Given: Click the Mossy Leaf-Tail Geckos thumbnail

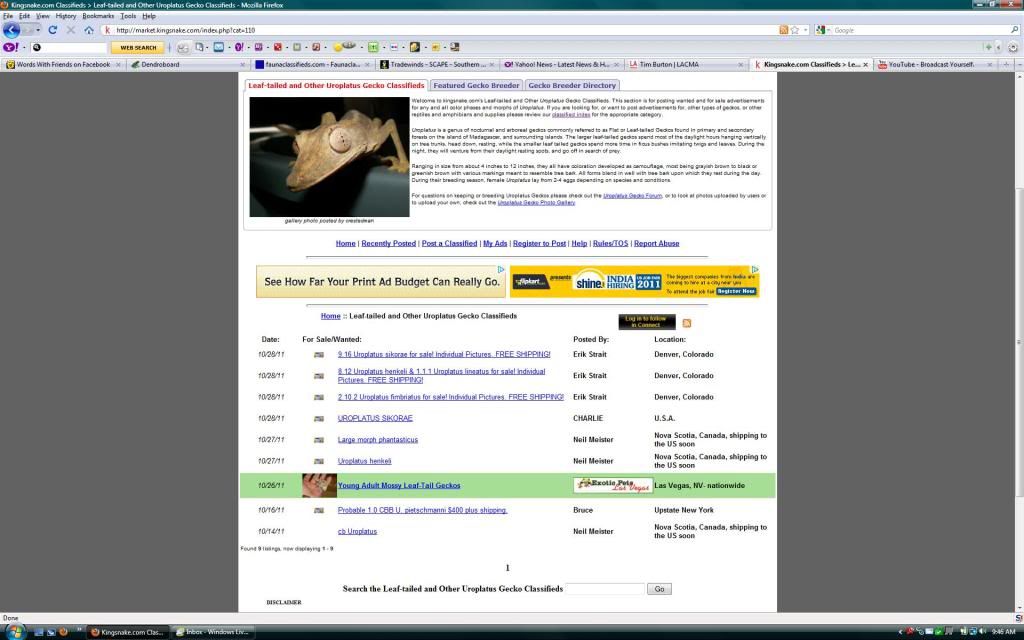Looking at the screenshot, I should pos(319,485).
